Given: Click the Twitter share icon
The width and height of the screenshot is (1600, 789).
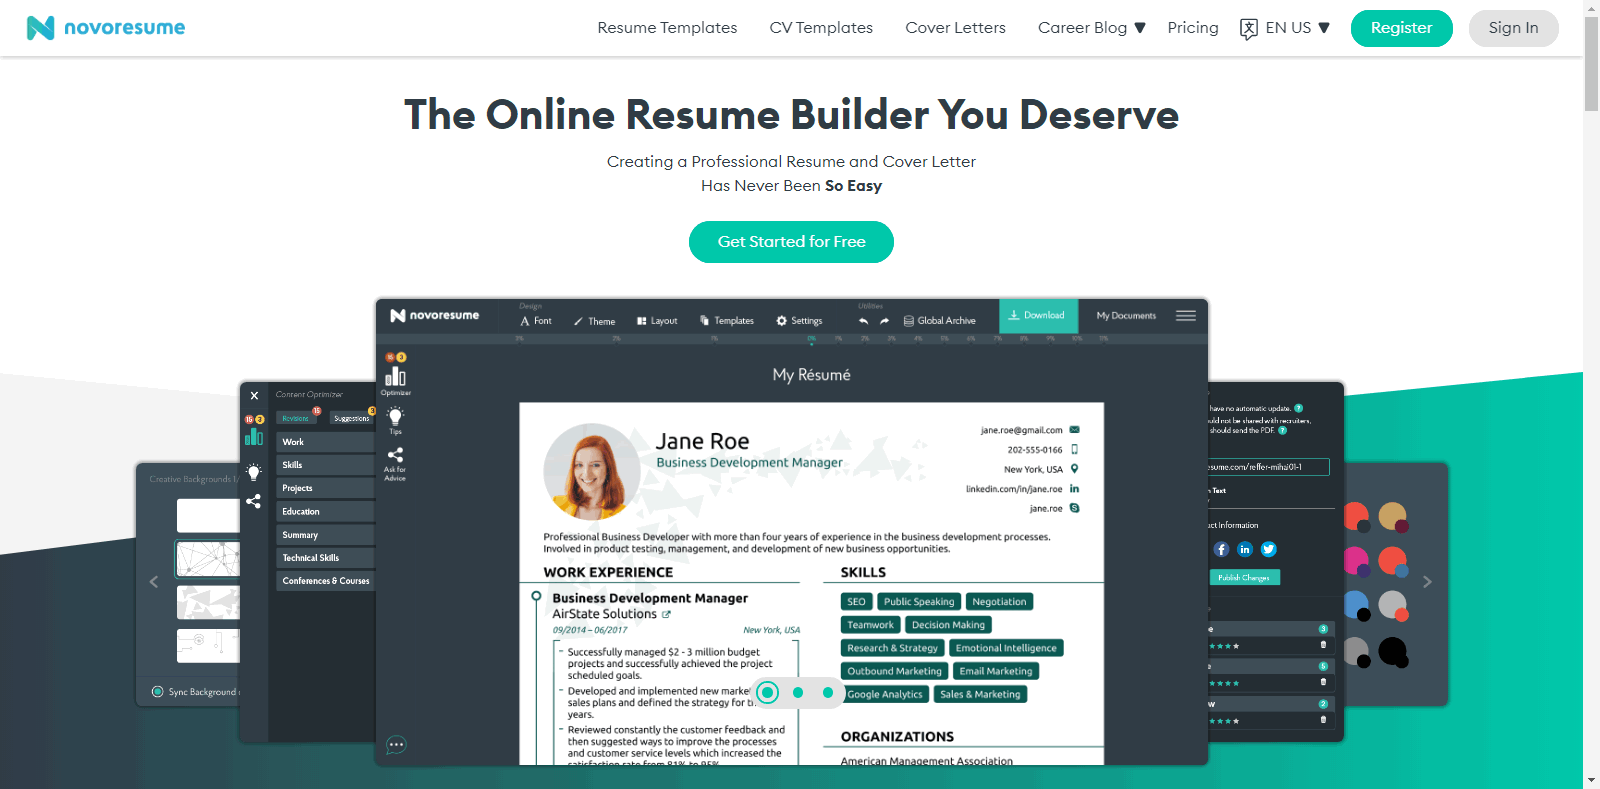Looking at the screenshot, I should point(1269,549).
